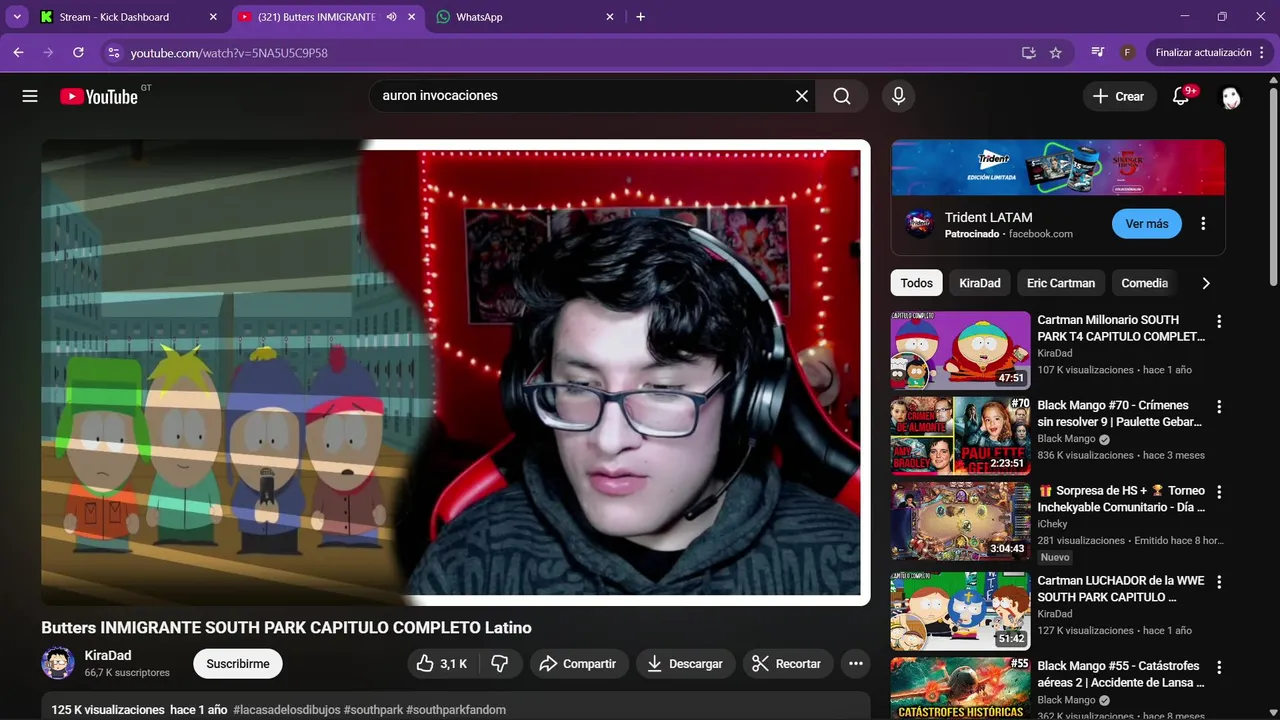Click on the video player
The image size is (1280, 720).
(455, 372)
